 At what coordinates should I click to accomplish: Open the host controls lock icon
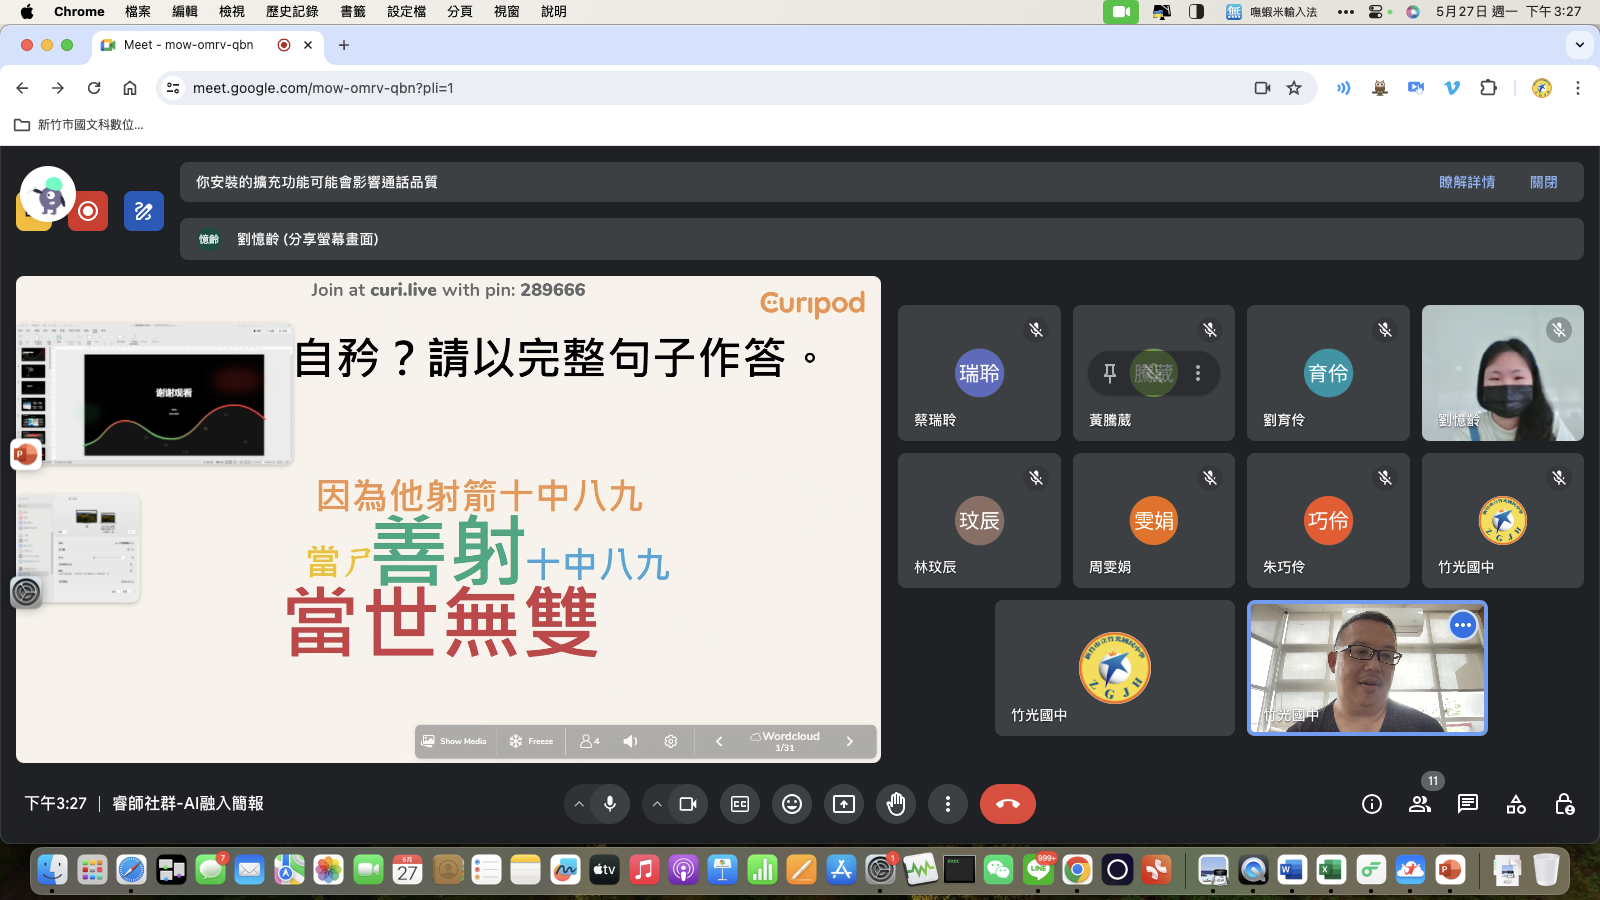[1564, 804]
